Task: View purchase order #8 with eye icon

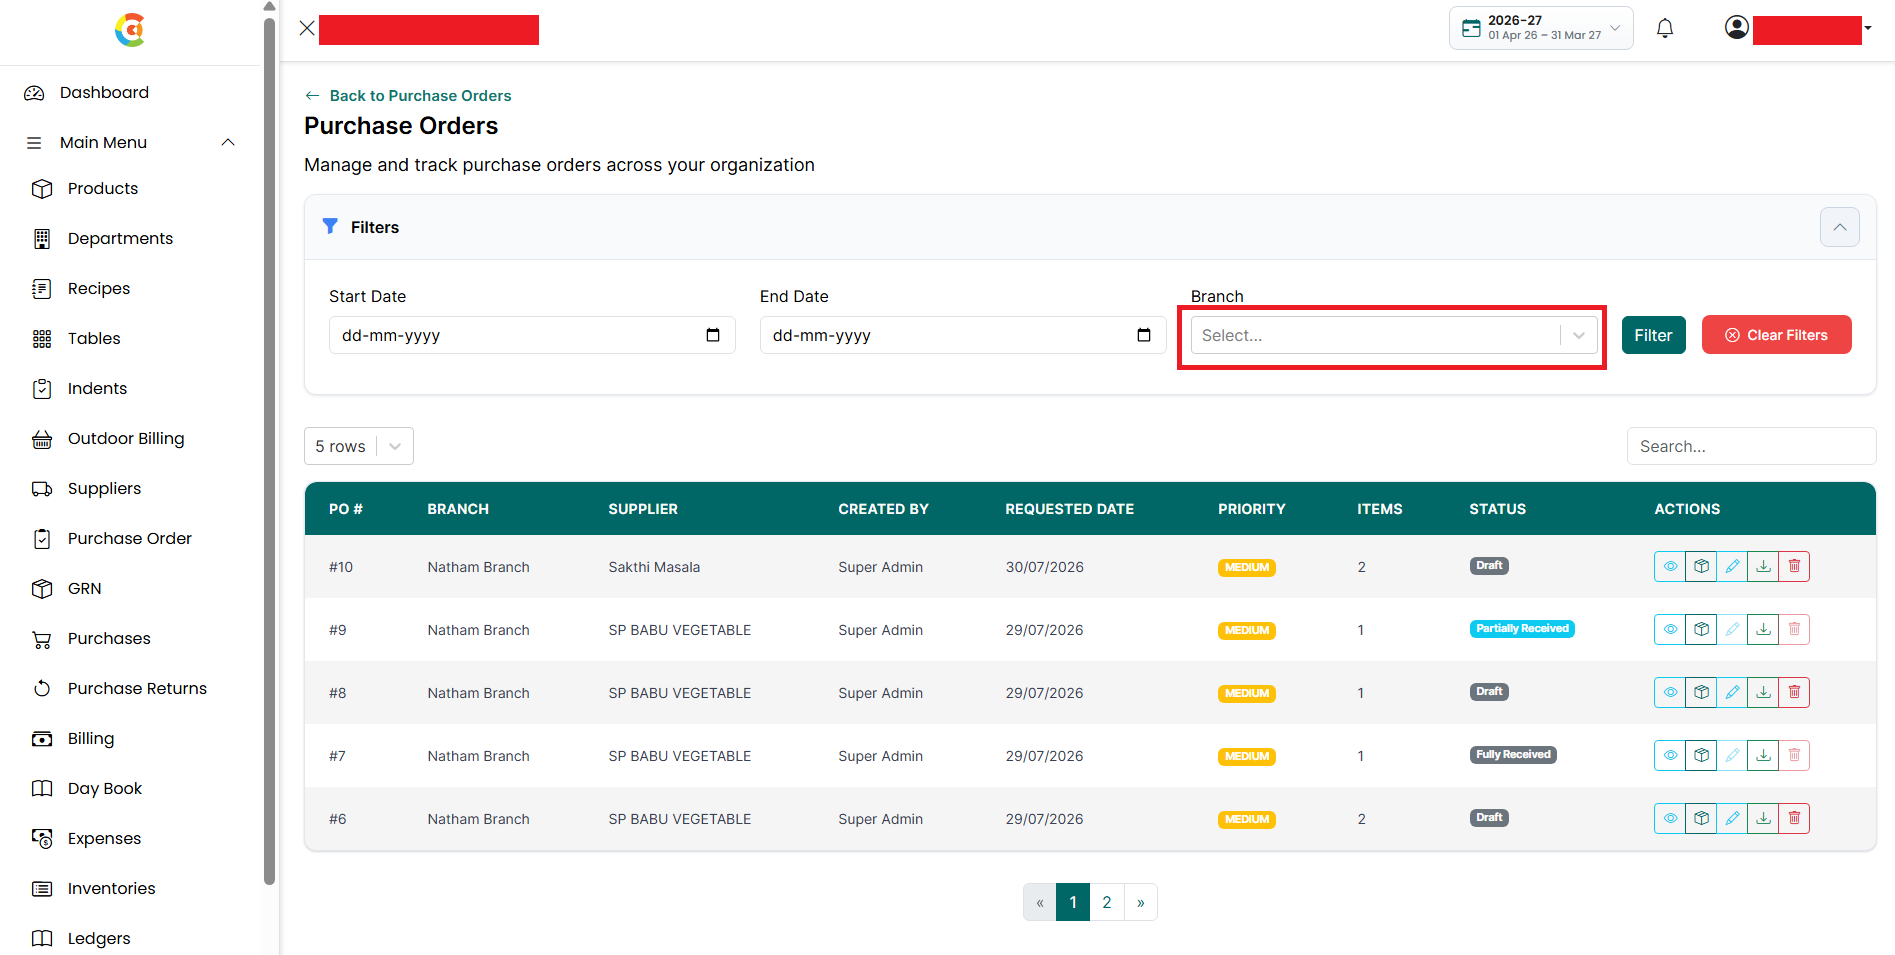Action: [x=1670, y=693]
